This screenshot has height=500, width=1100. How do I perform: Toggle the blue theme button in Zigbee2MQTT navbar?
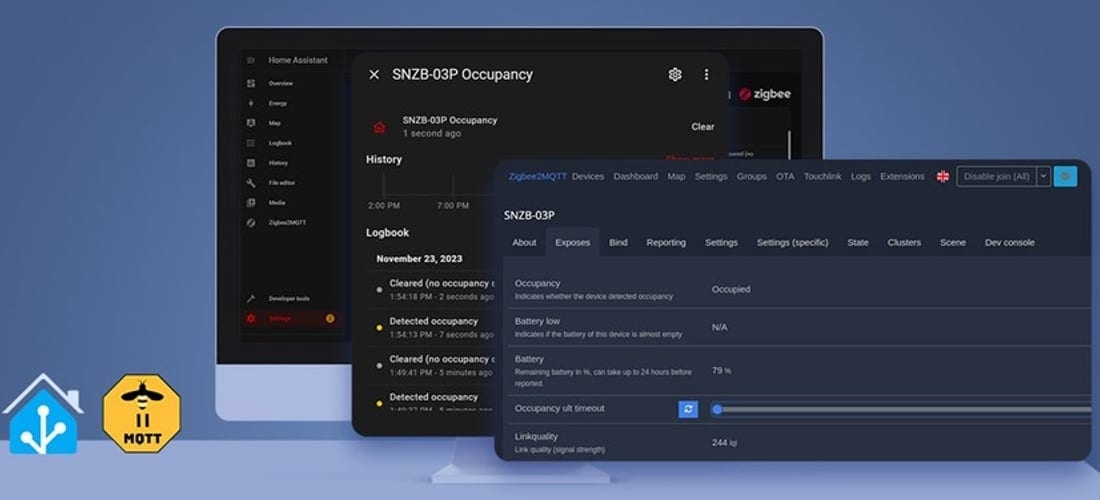pos(1066,176)
